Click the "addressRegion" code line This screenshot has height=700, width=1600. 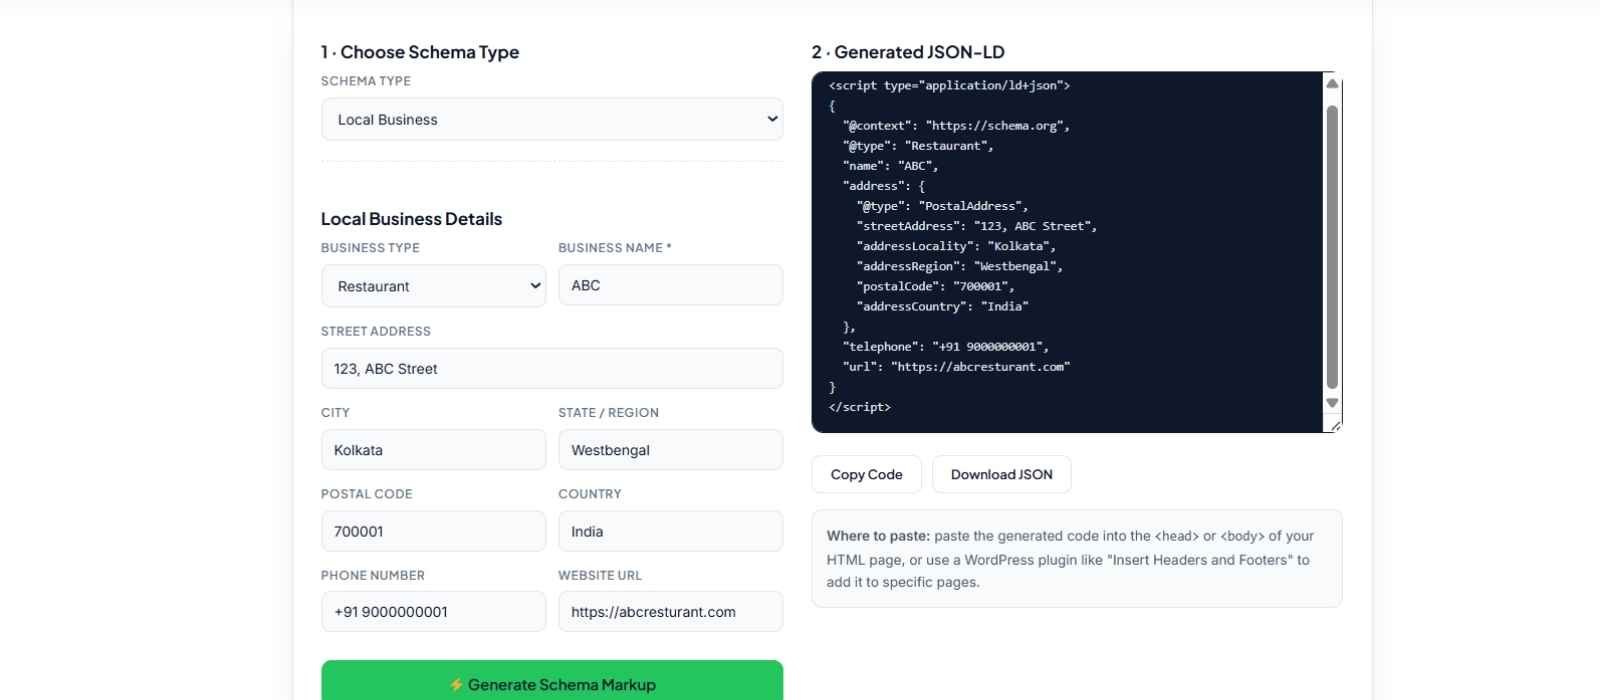[x=959, y=266]
